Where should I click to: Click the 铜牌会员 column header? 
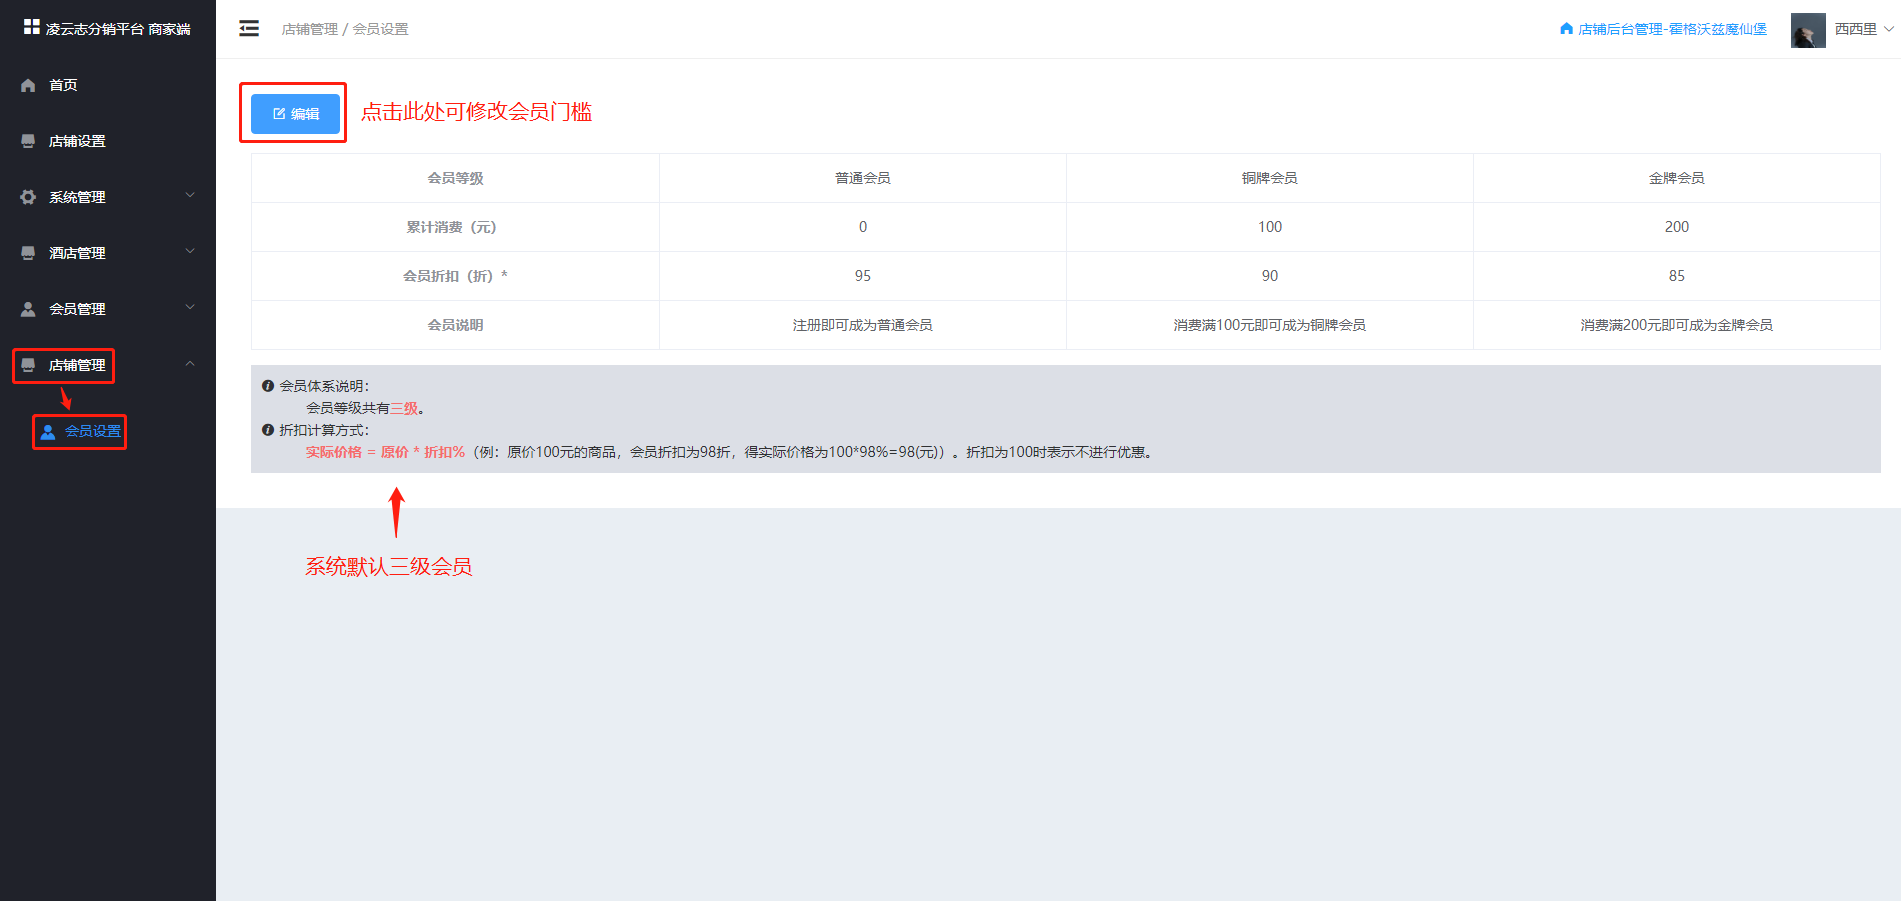[1269, 178]
